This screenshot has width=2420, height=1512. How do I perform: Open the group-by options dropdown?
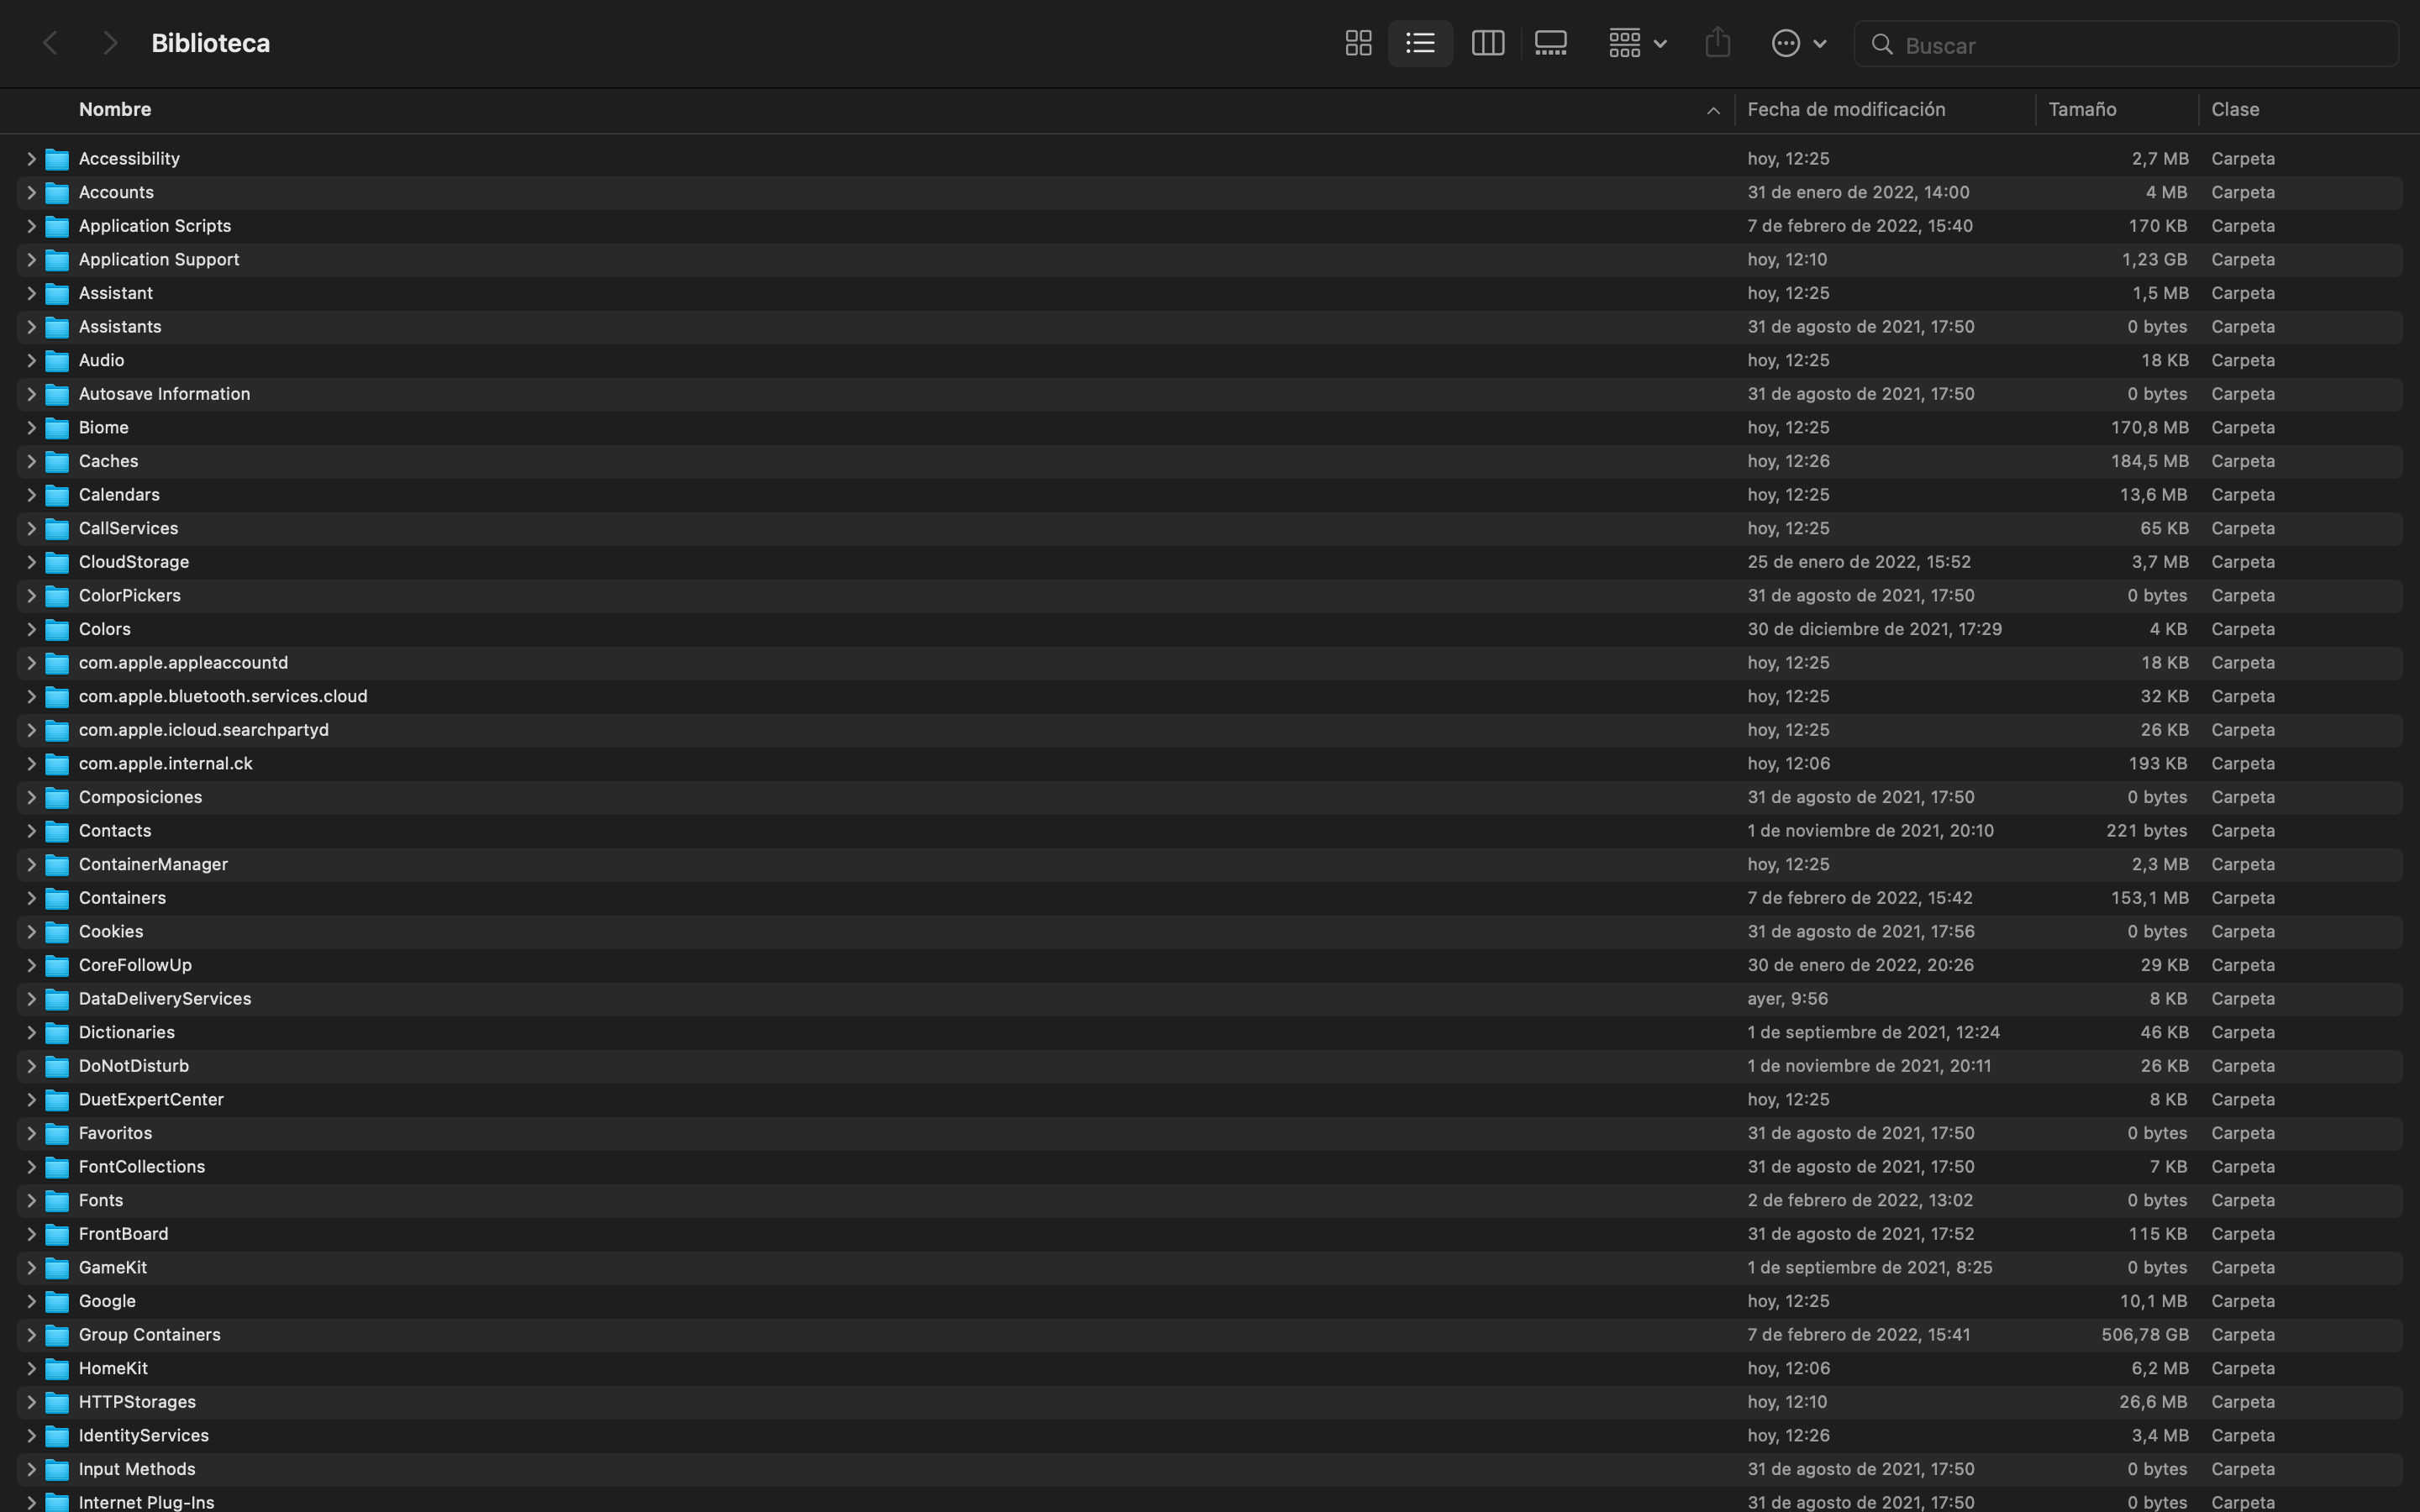click(1637, 43)
